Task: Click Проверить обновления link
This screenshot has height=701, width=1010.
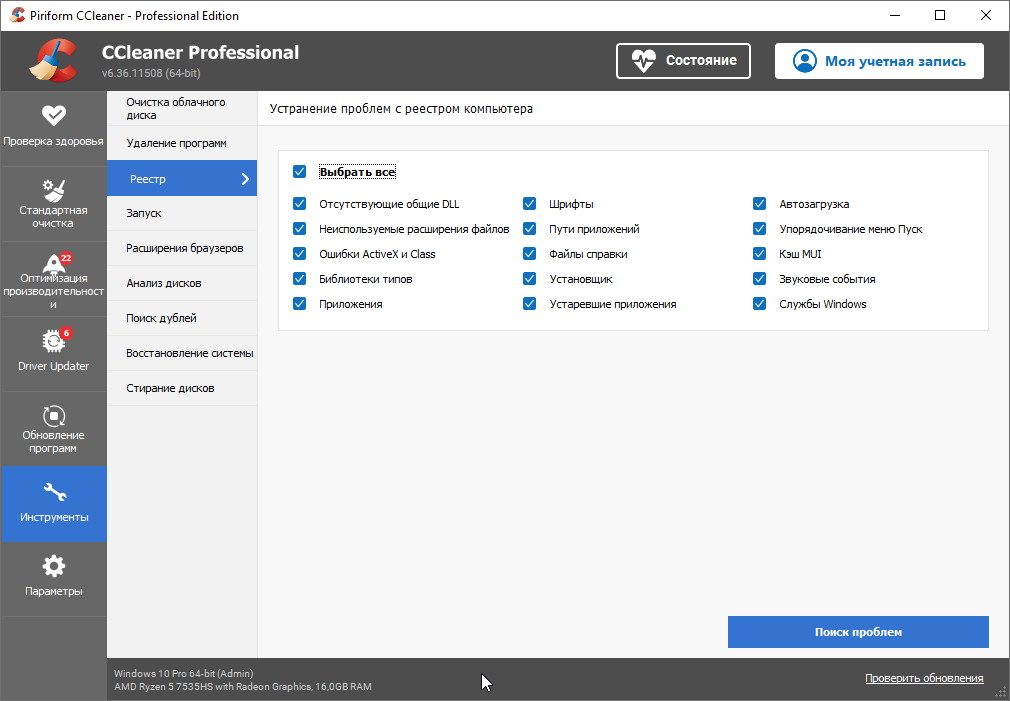Action: (924, 678)
